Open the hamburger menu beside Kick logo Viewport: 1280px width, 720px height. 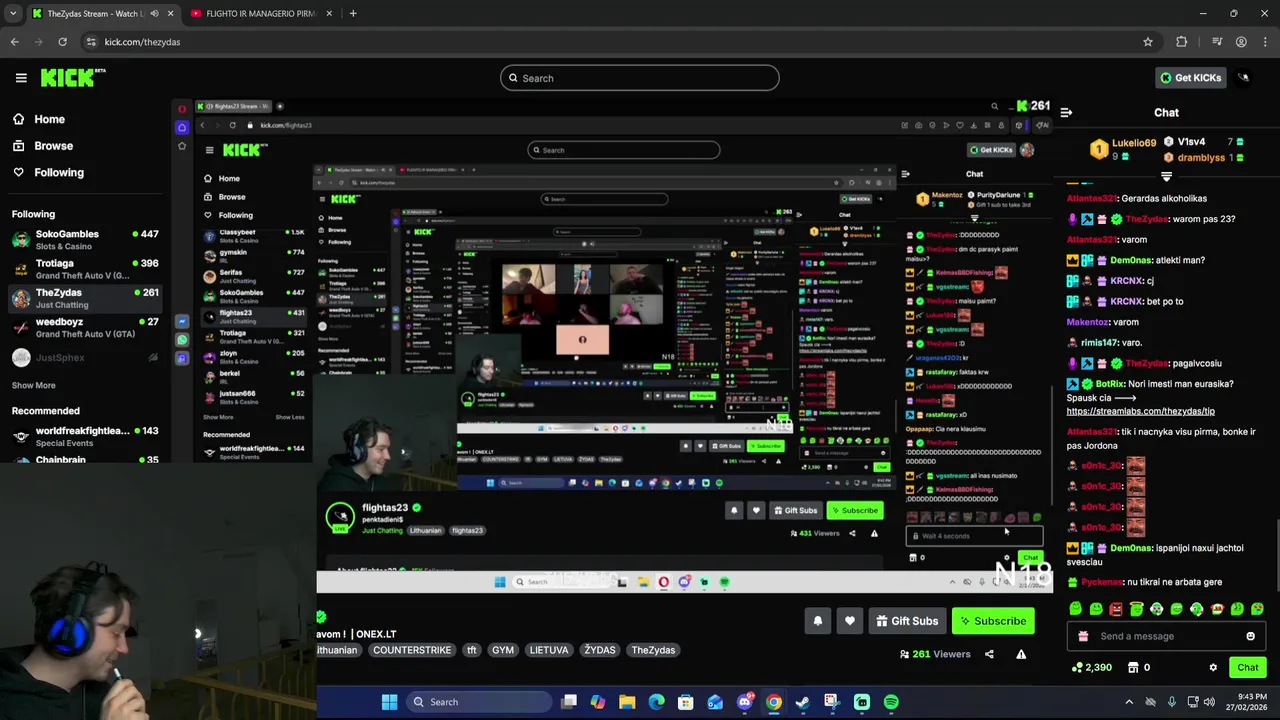21,77
